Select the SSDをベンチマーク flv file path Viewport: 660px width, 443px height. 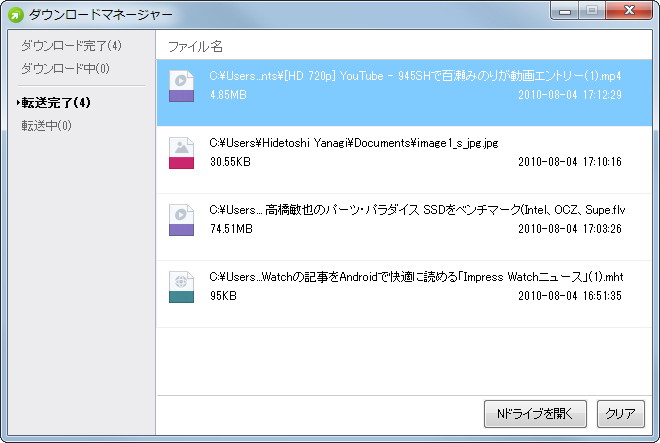pos(417,210)
